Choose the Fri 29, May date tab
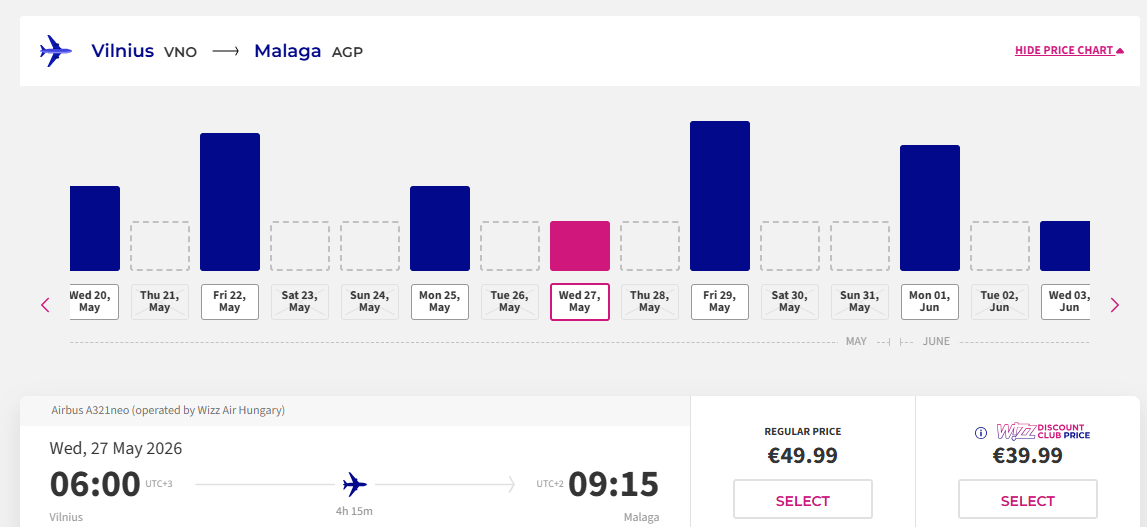 720,302
